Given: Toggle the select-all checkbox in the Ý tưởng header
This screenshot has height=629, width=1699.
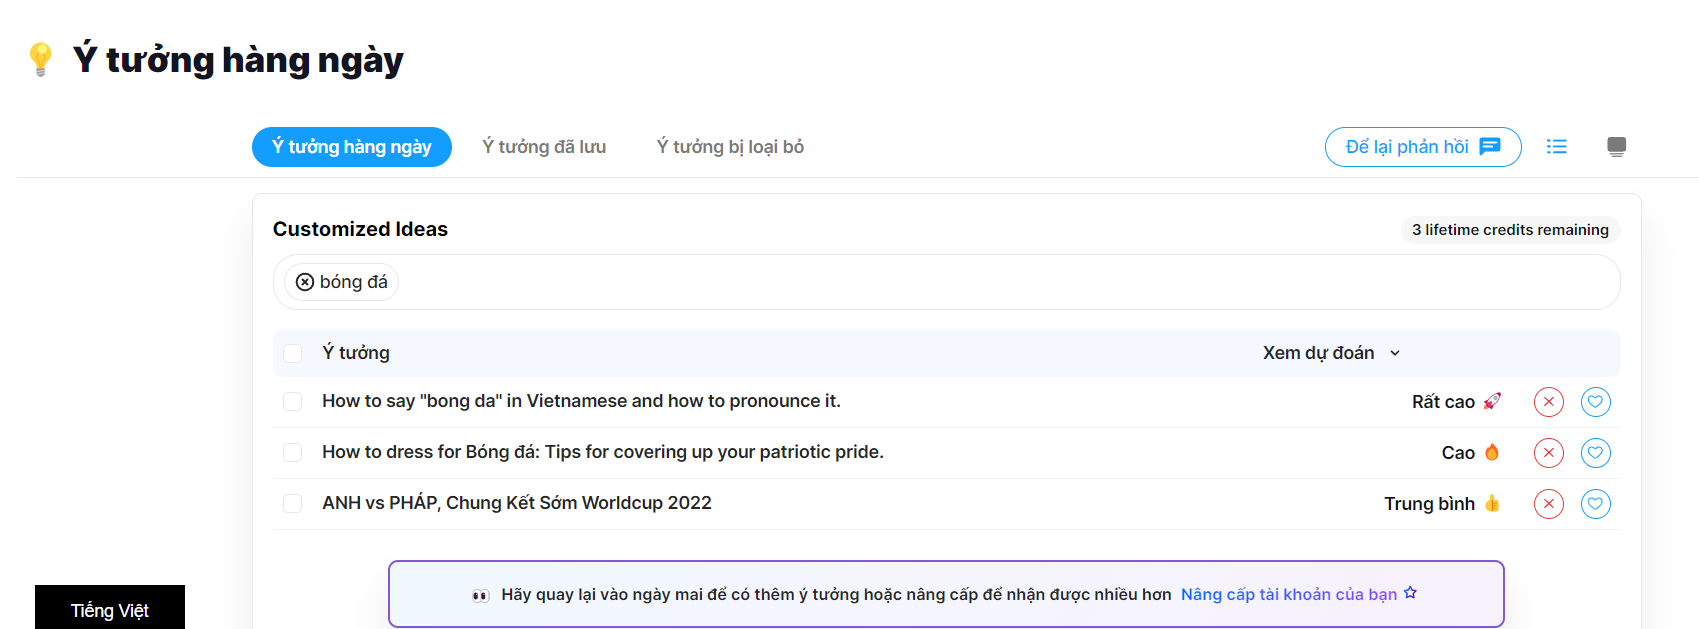Looking at the screenshot, I should (293, 353).
